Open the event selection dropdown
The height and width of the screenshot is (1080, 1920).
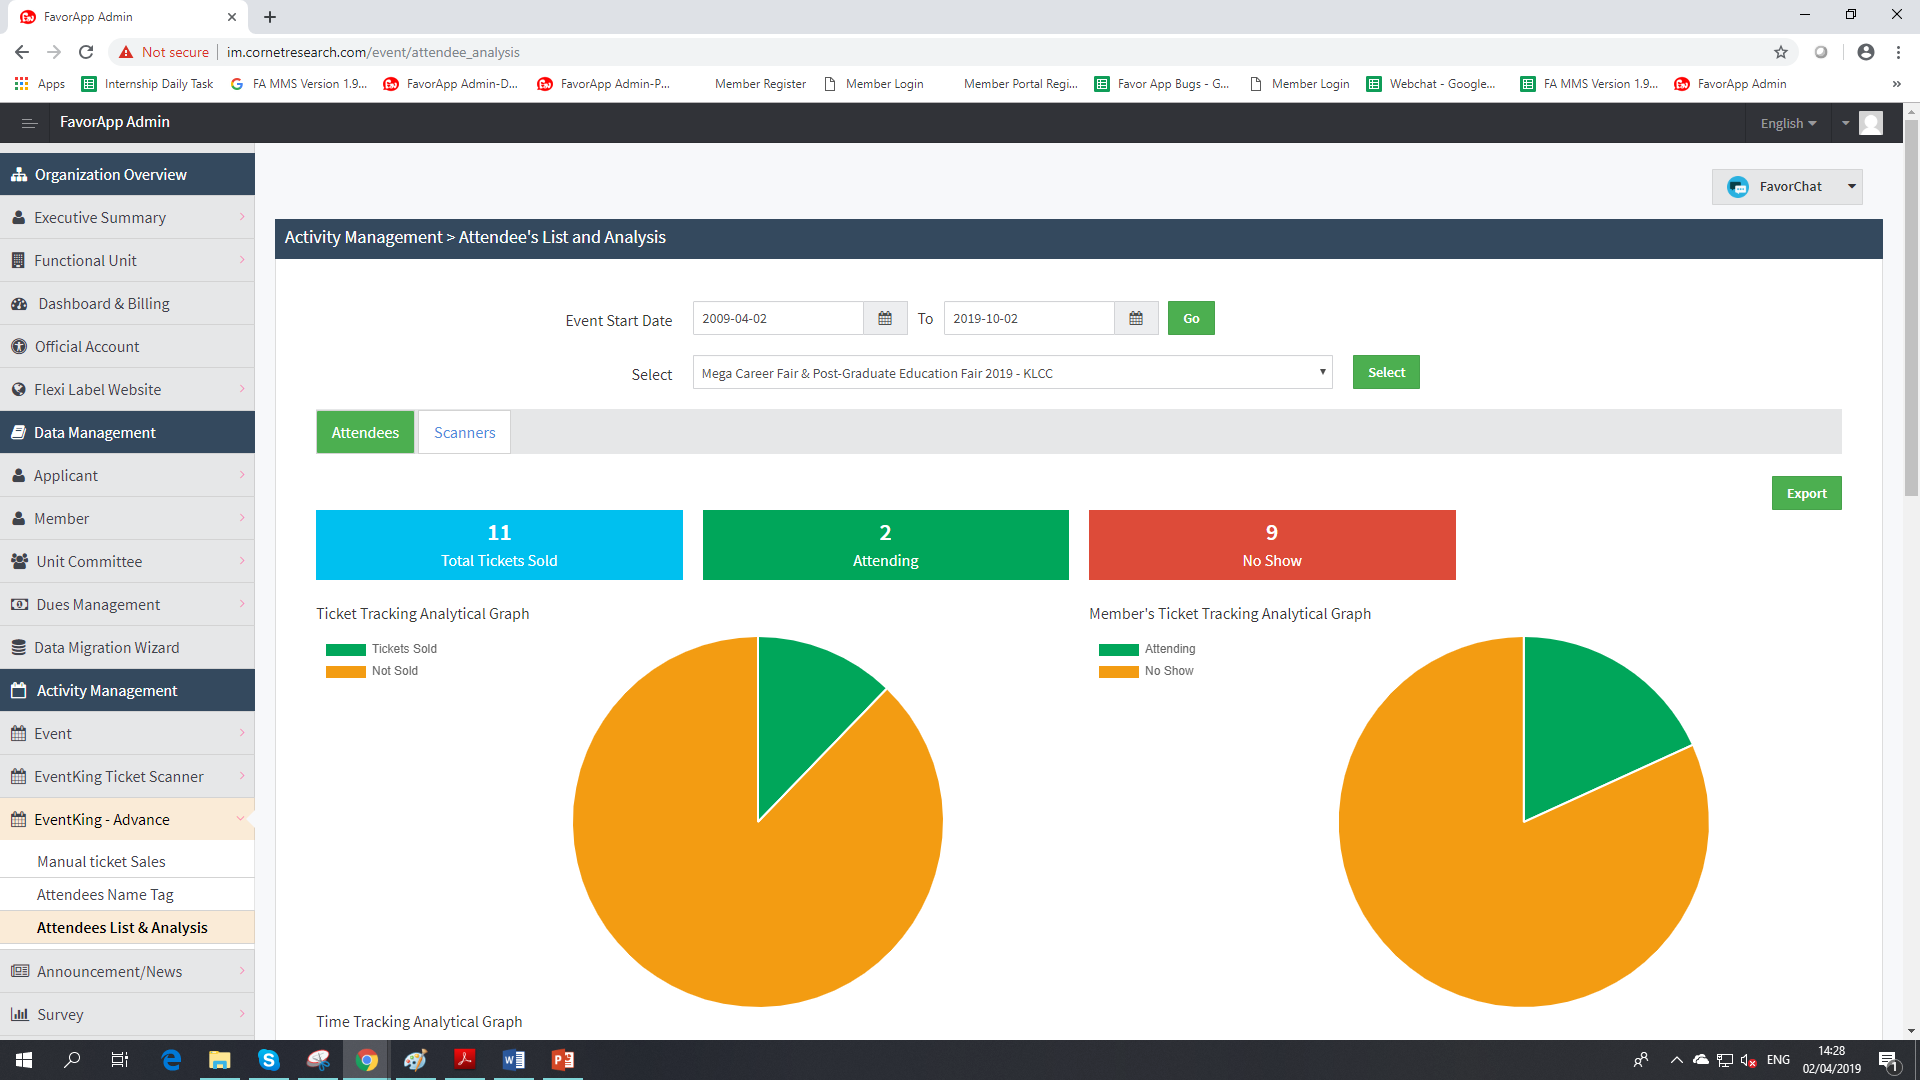tap(1012, 373)
